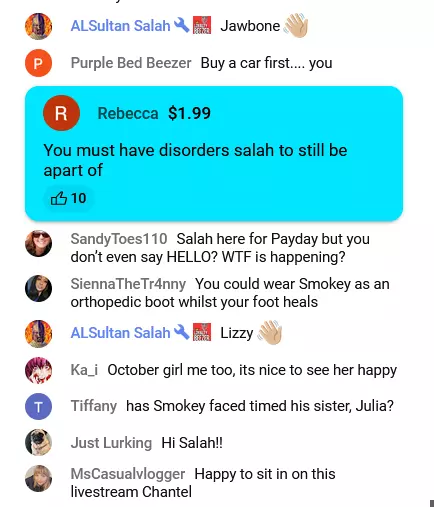Click the thumbs-up like icon on Rebecca's Super Chat

(x=59, y=198)
